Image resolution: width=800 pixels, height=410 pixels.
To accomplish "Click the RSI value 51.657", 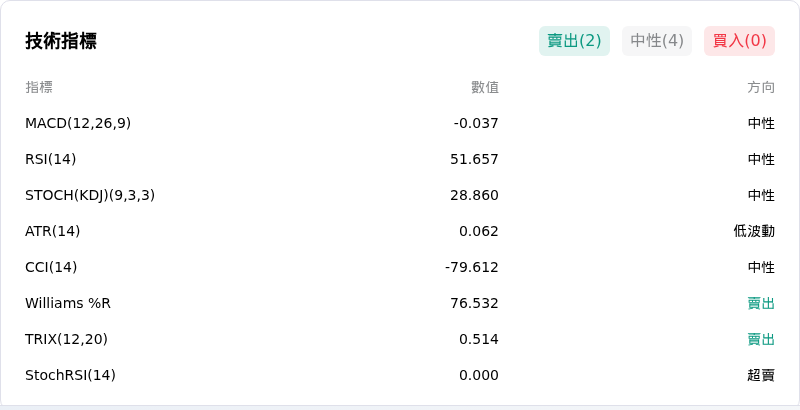I will (474, 160).
